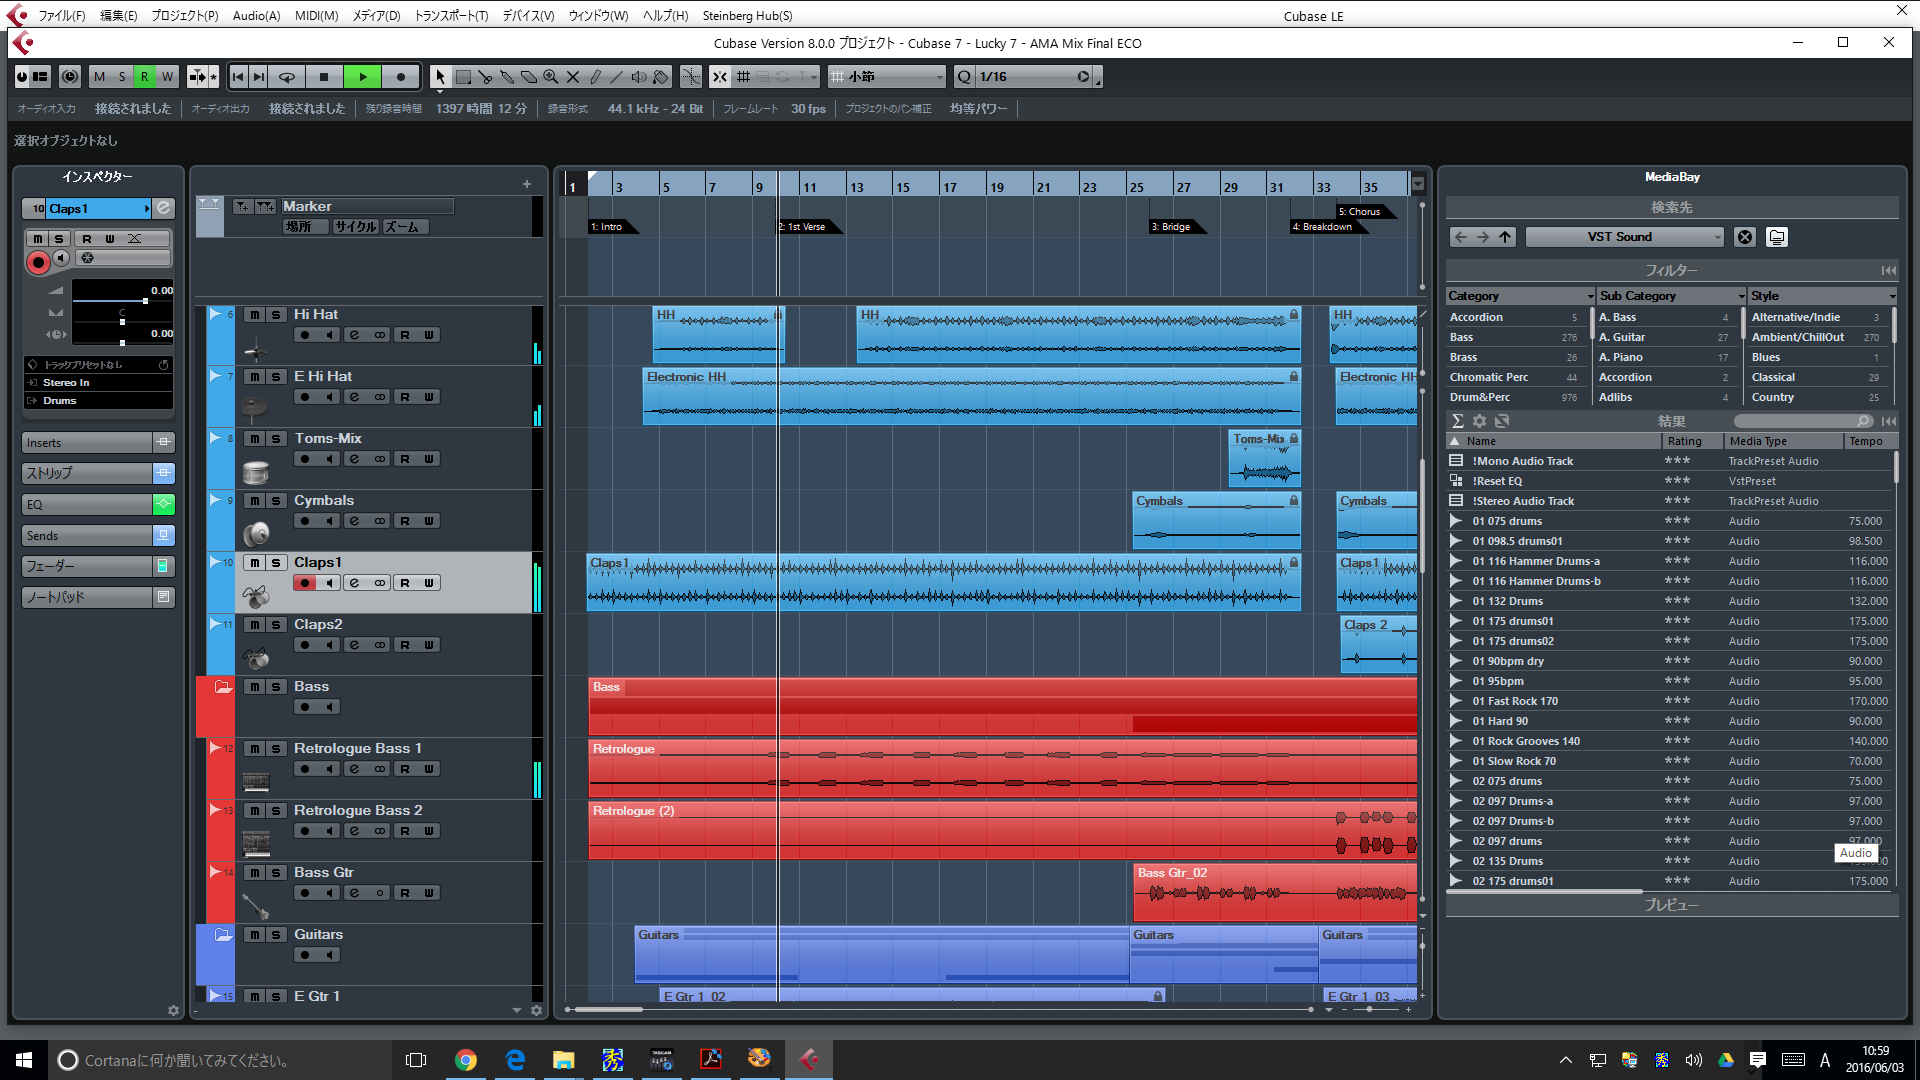This screenshot has width=1920, height=1080.
Task: Select the Object Selection arrow tool
Action: tap(440, 77)
